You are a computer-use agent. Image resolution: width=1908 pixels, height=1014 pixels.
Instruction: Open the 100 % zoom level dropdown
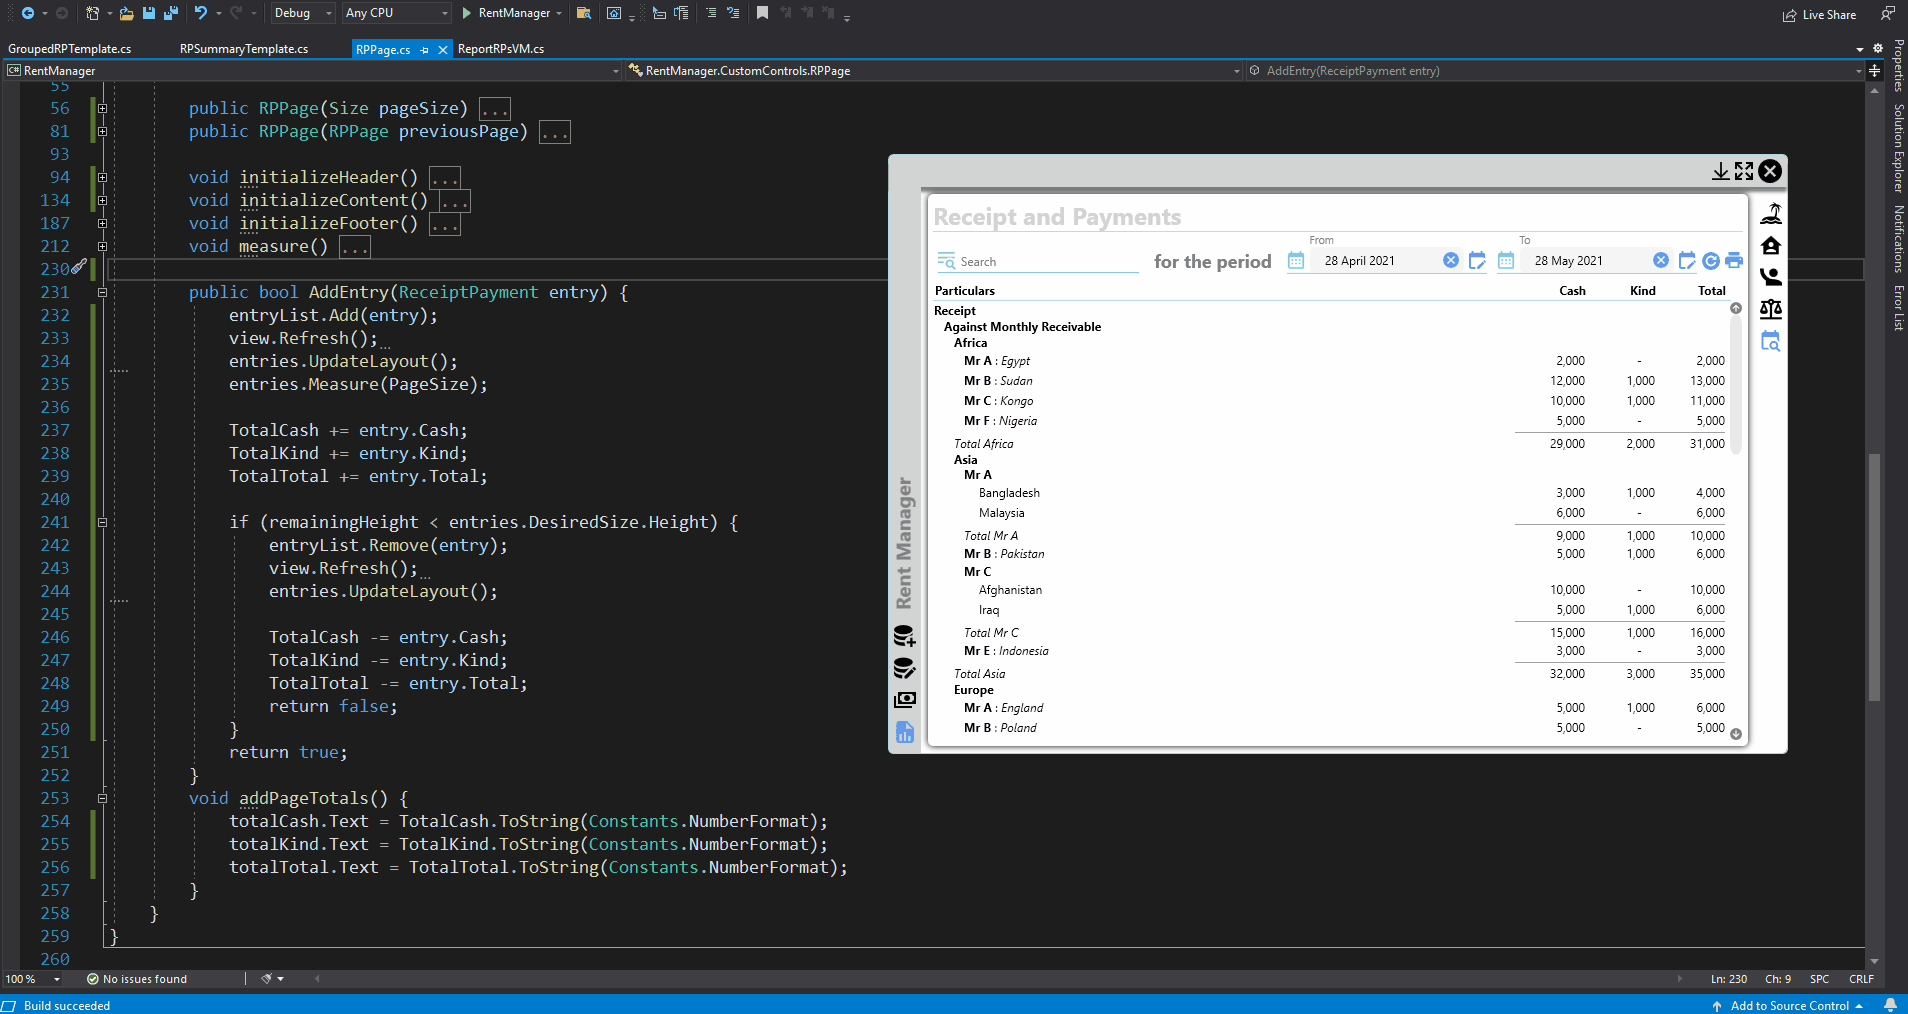coord(33,979)
